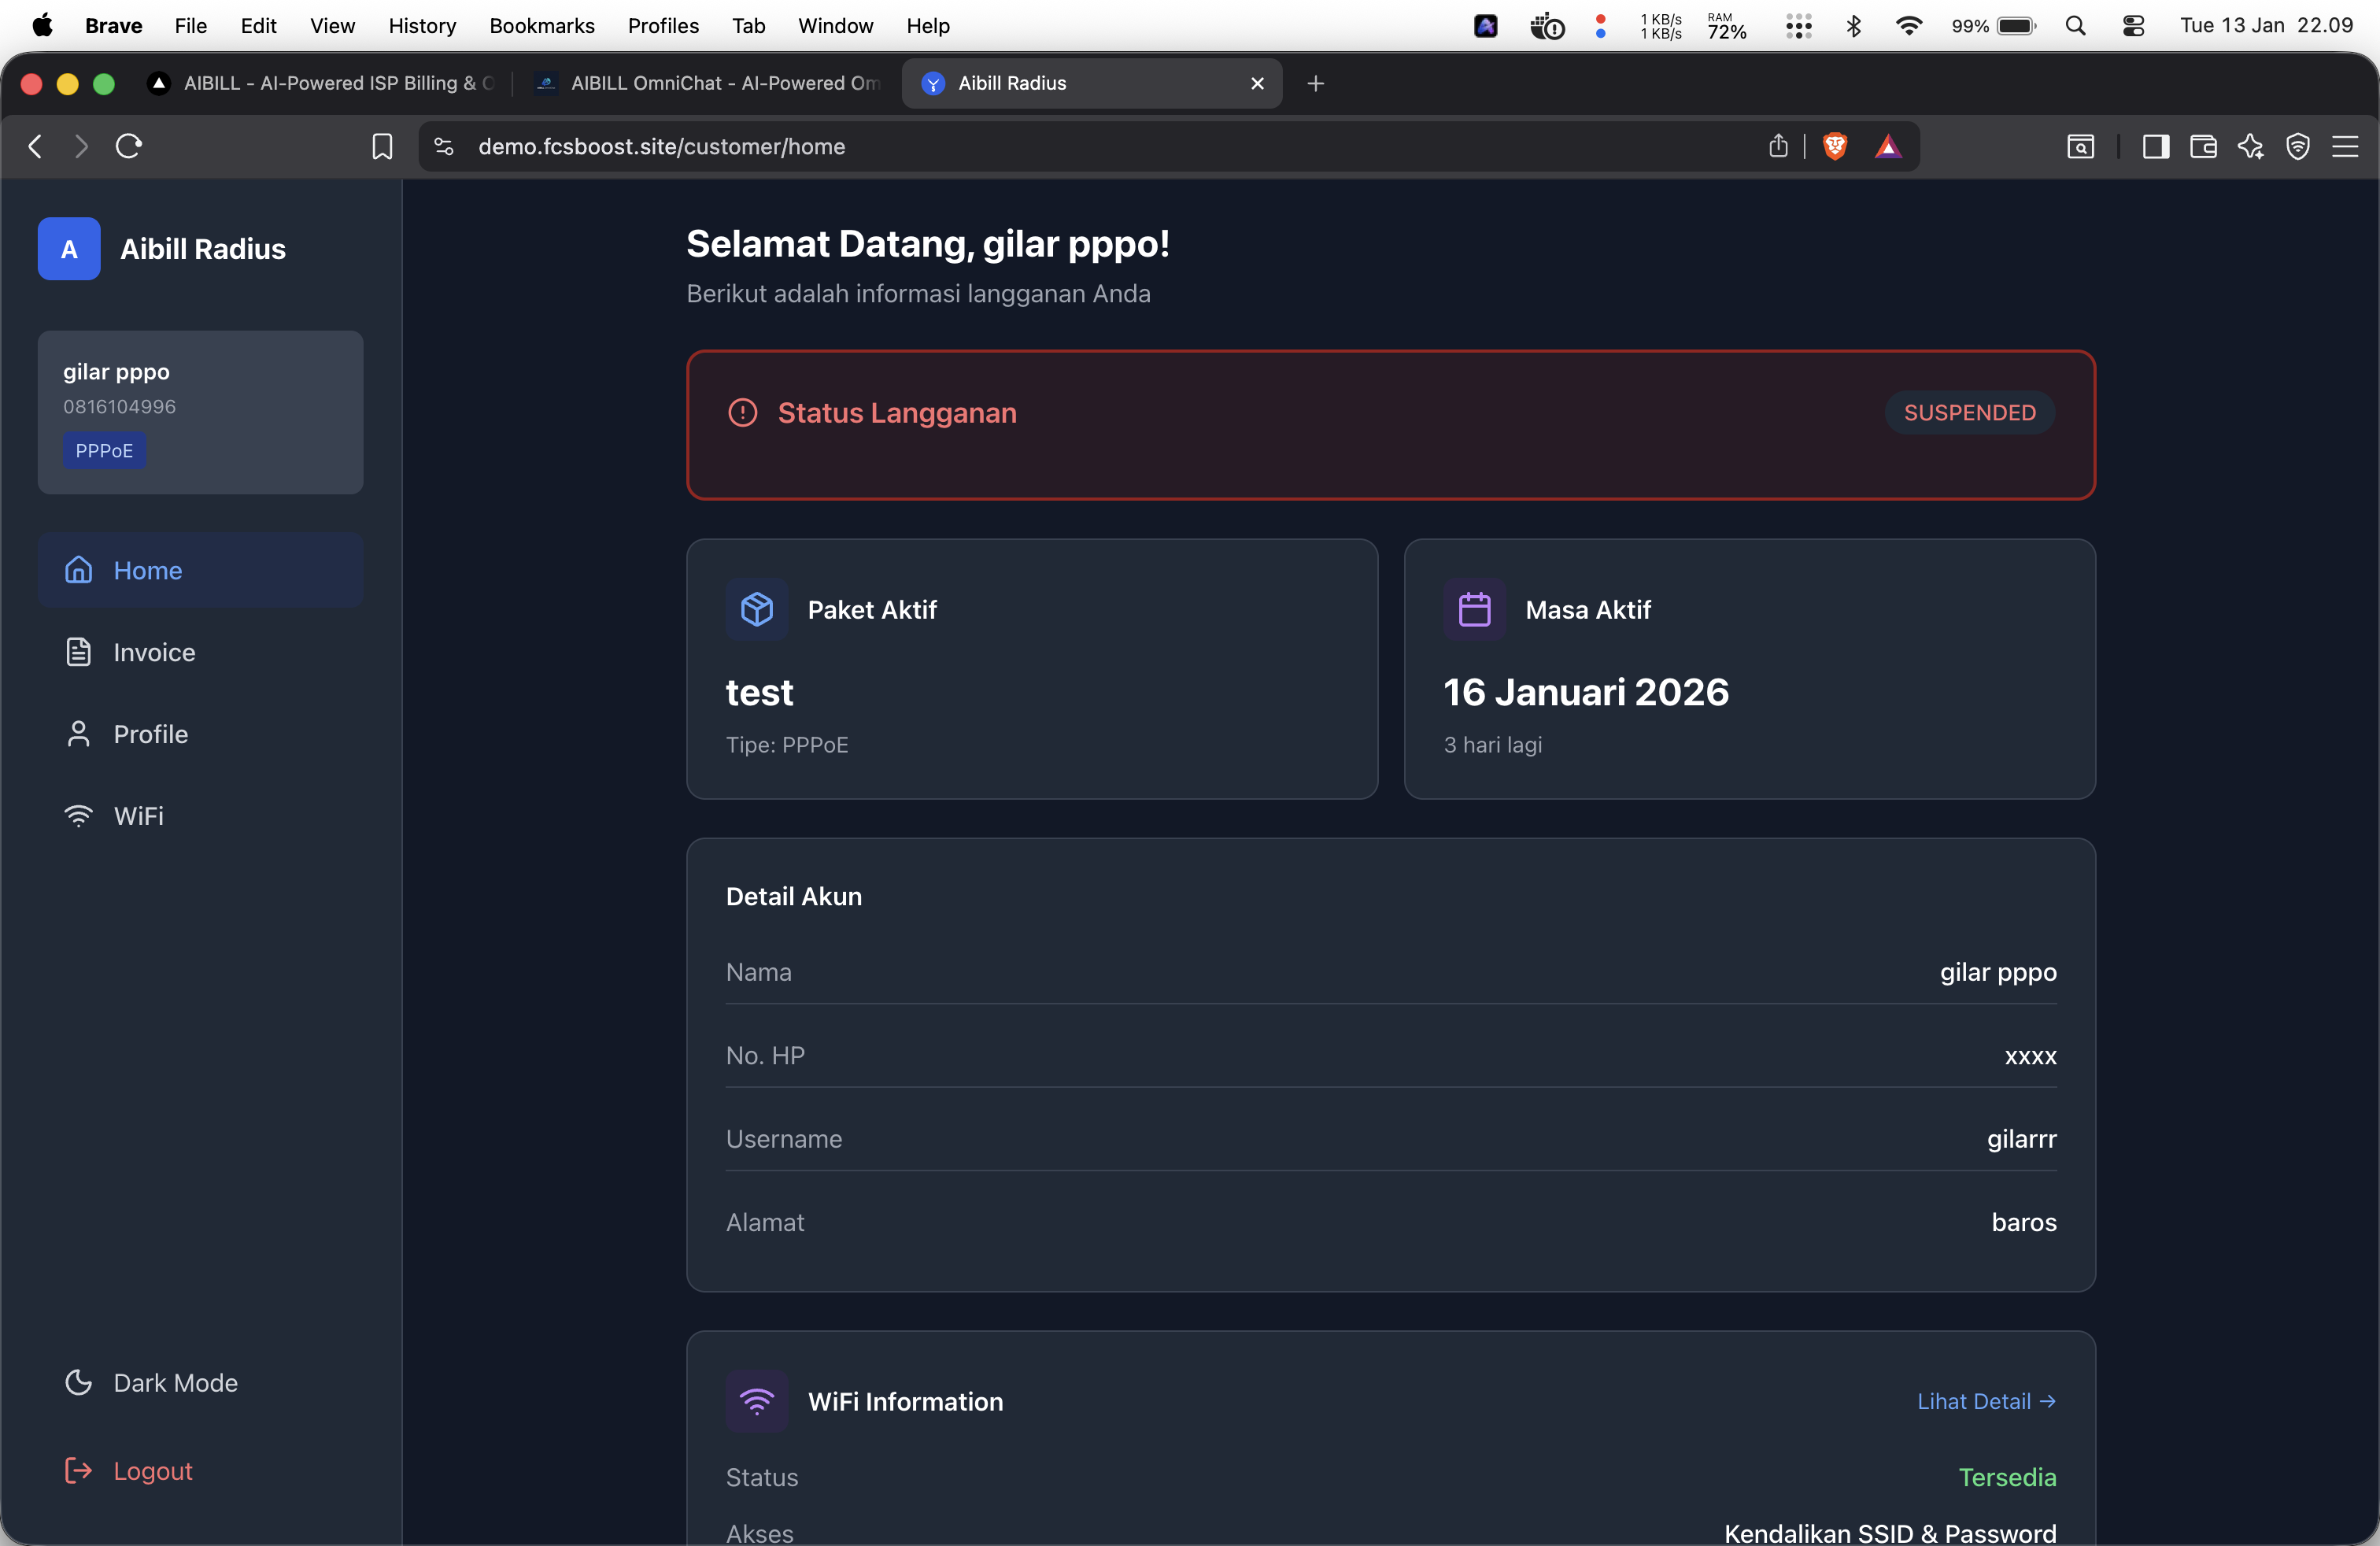The width and height of the screenshot is (2380, 1546).
Task: Click the address bar URL
Action: point(661,147)
